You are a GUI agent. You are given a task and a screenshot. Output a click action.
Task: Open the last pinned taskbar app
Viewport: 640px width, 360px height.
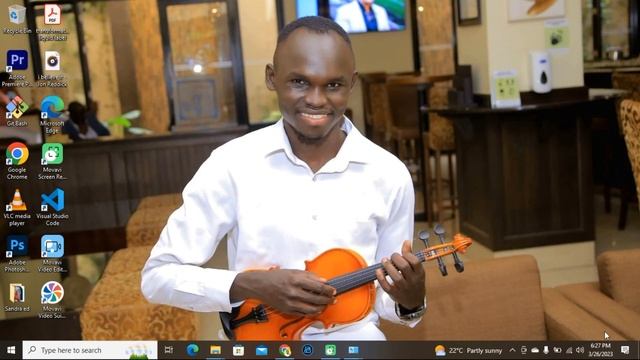click(353, 350)
